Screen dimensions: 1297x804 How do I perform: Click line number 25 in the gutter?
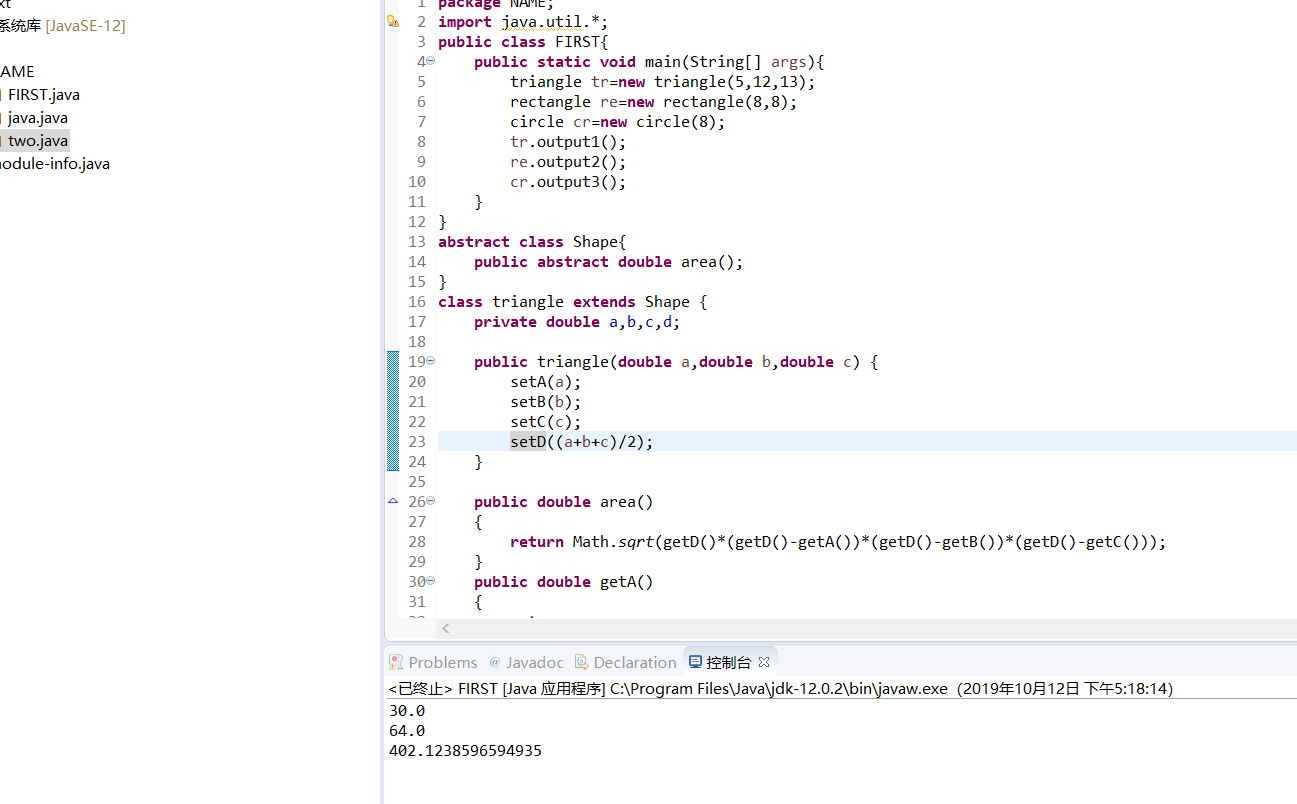417,482
